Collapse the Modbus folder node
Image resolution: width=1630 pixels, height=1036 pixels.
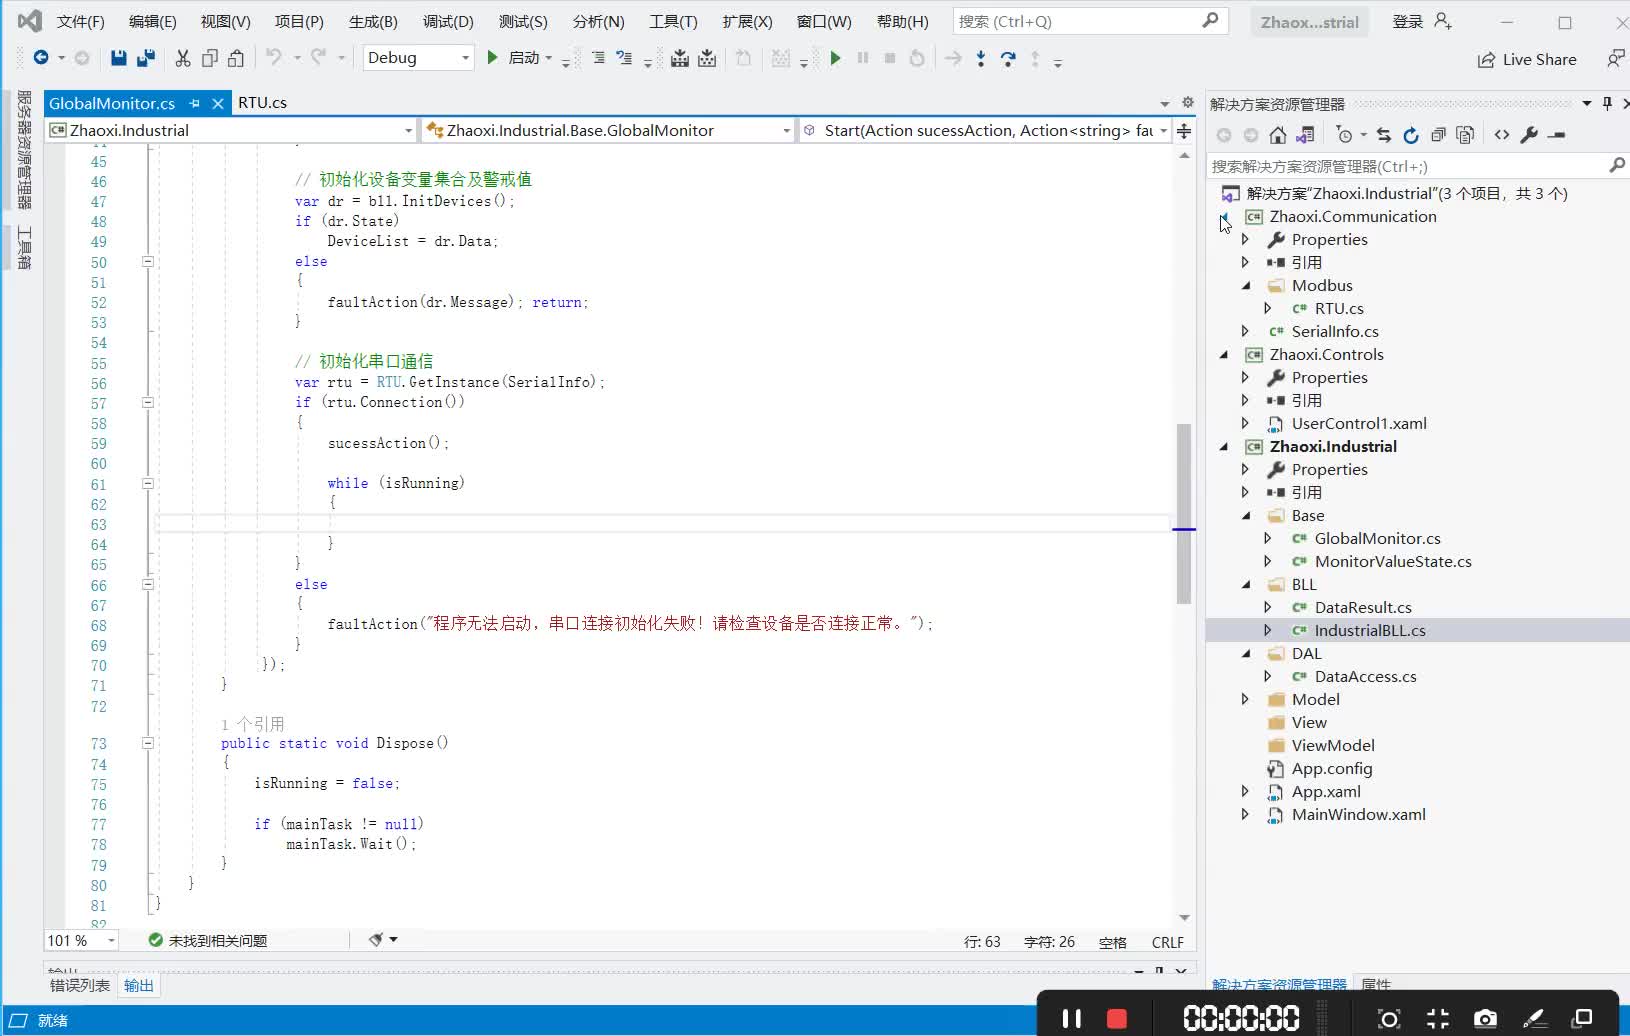1246,286
